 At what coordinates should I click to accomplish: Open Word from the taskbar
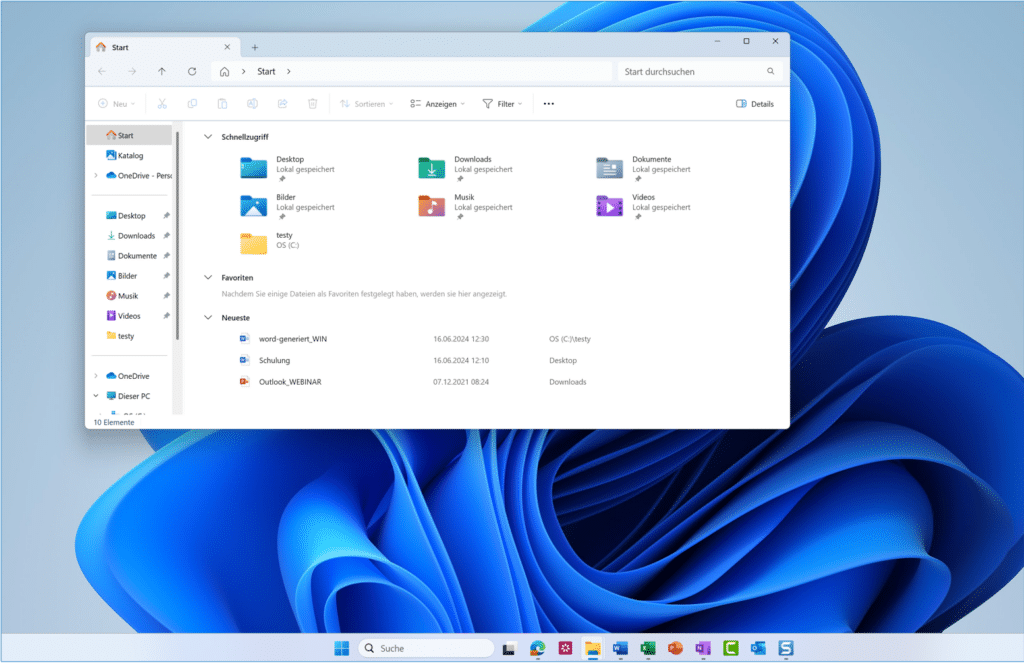pyautogui.click(x=620, y=648)
